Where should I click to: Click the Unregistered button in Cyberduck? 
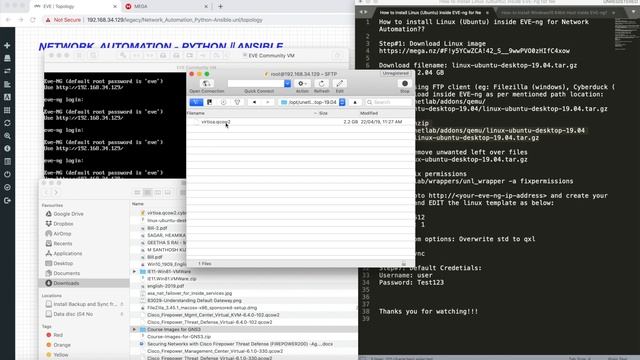click(395, 73)
